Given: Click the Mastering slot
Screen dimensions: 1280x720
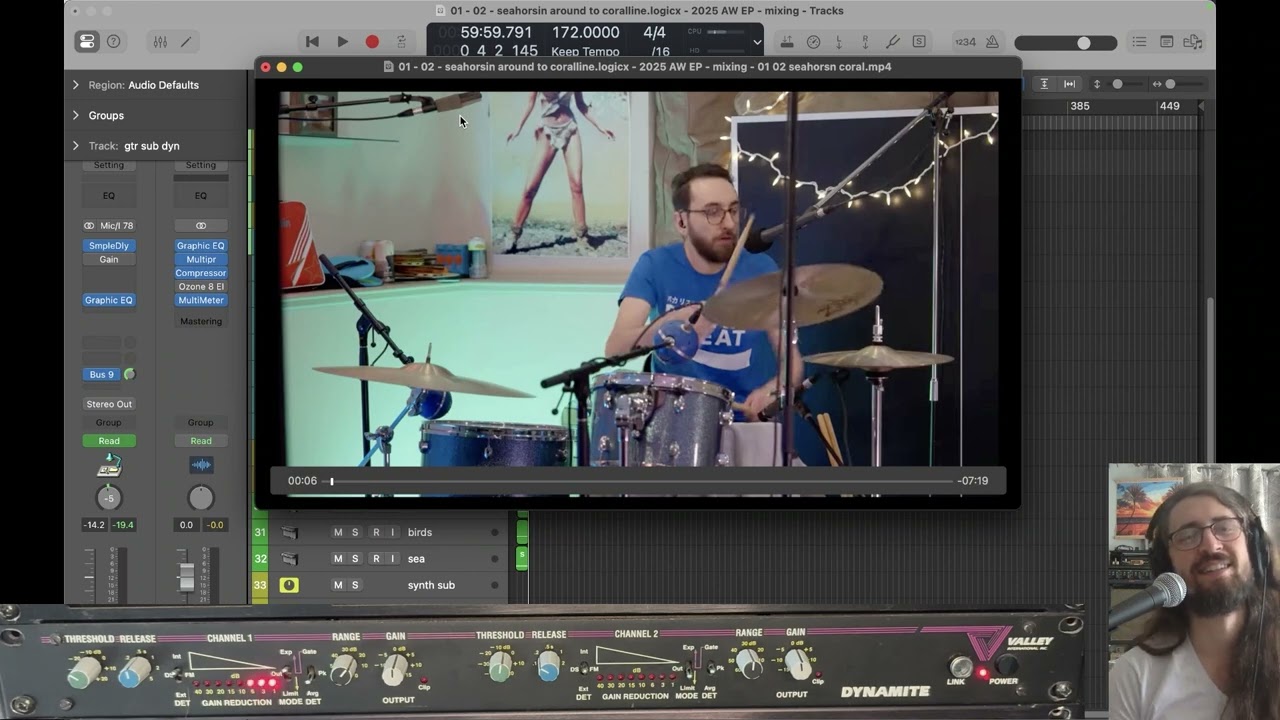Looking at the screenshot, I should pos(201,321).
